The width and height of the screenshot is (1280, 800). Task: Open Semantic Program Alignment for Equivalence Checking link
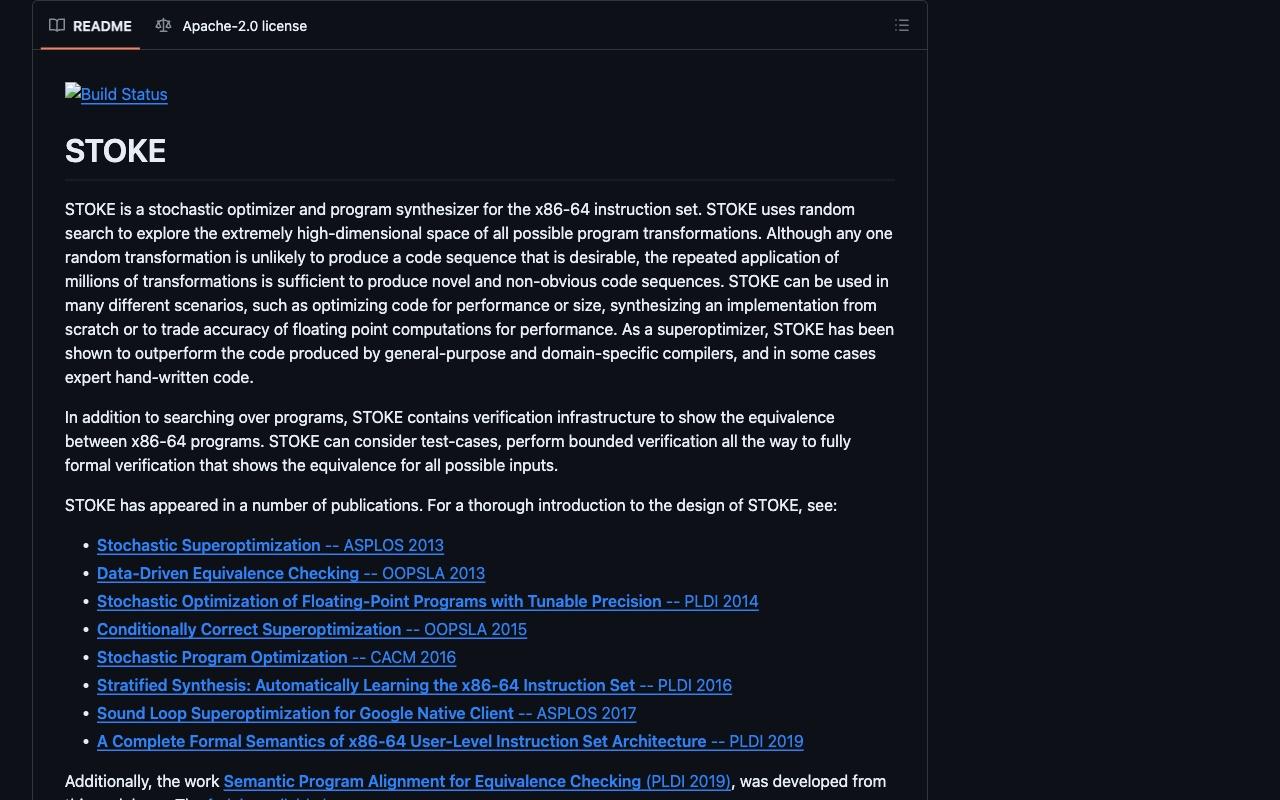[477, 781]
